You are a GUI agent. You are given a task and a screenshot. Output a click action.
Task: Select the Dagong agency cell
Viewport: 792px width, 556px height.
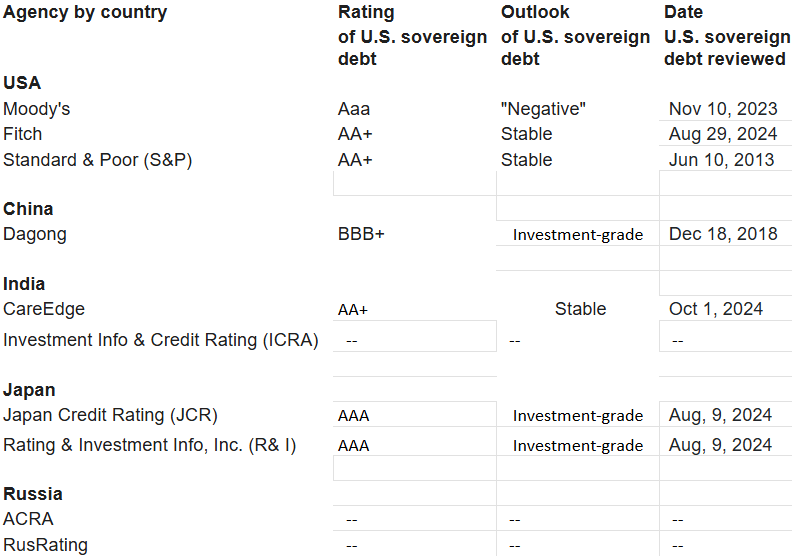click(x=35, y=235)
